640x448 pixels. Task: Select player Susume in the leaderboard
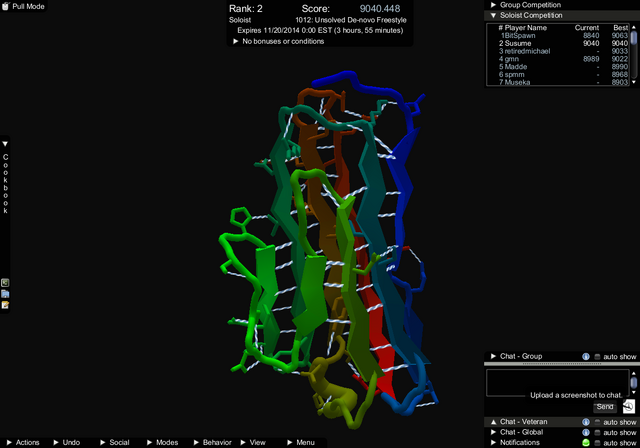(x=563, y=43)
